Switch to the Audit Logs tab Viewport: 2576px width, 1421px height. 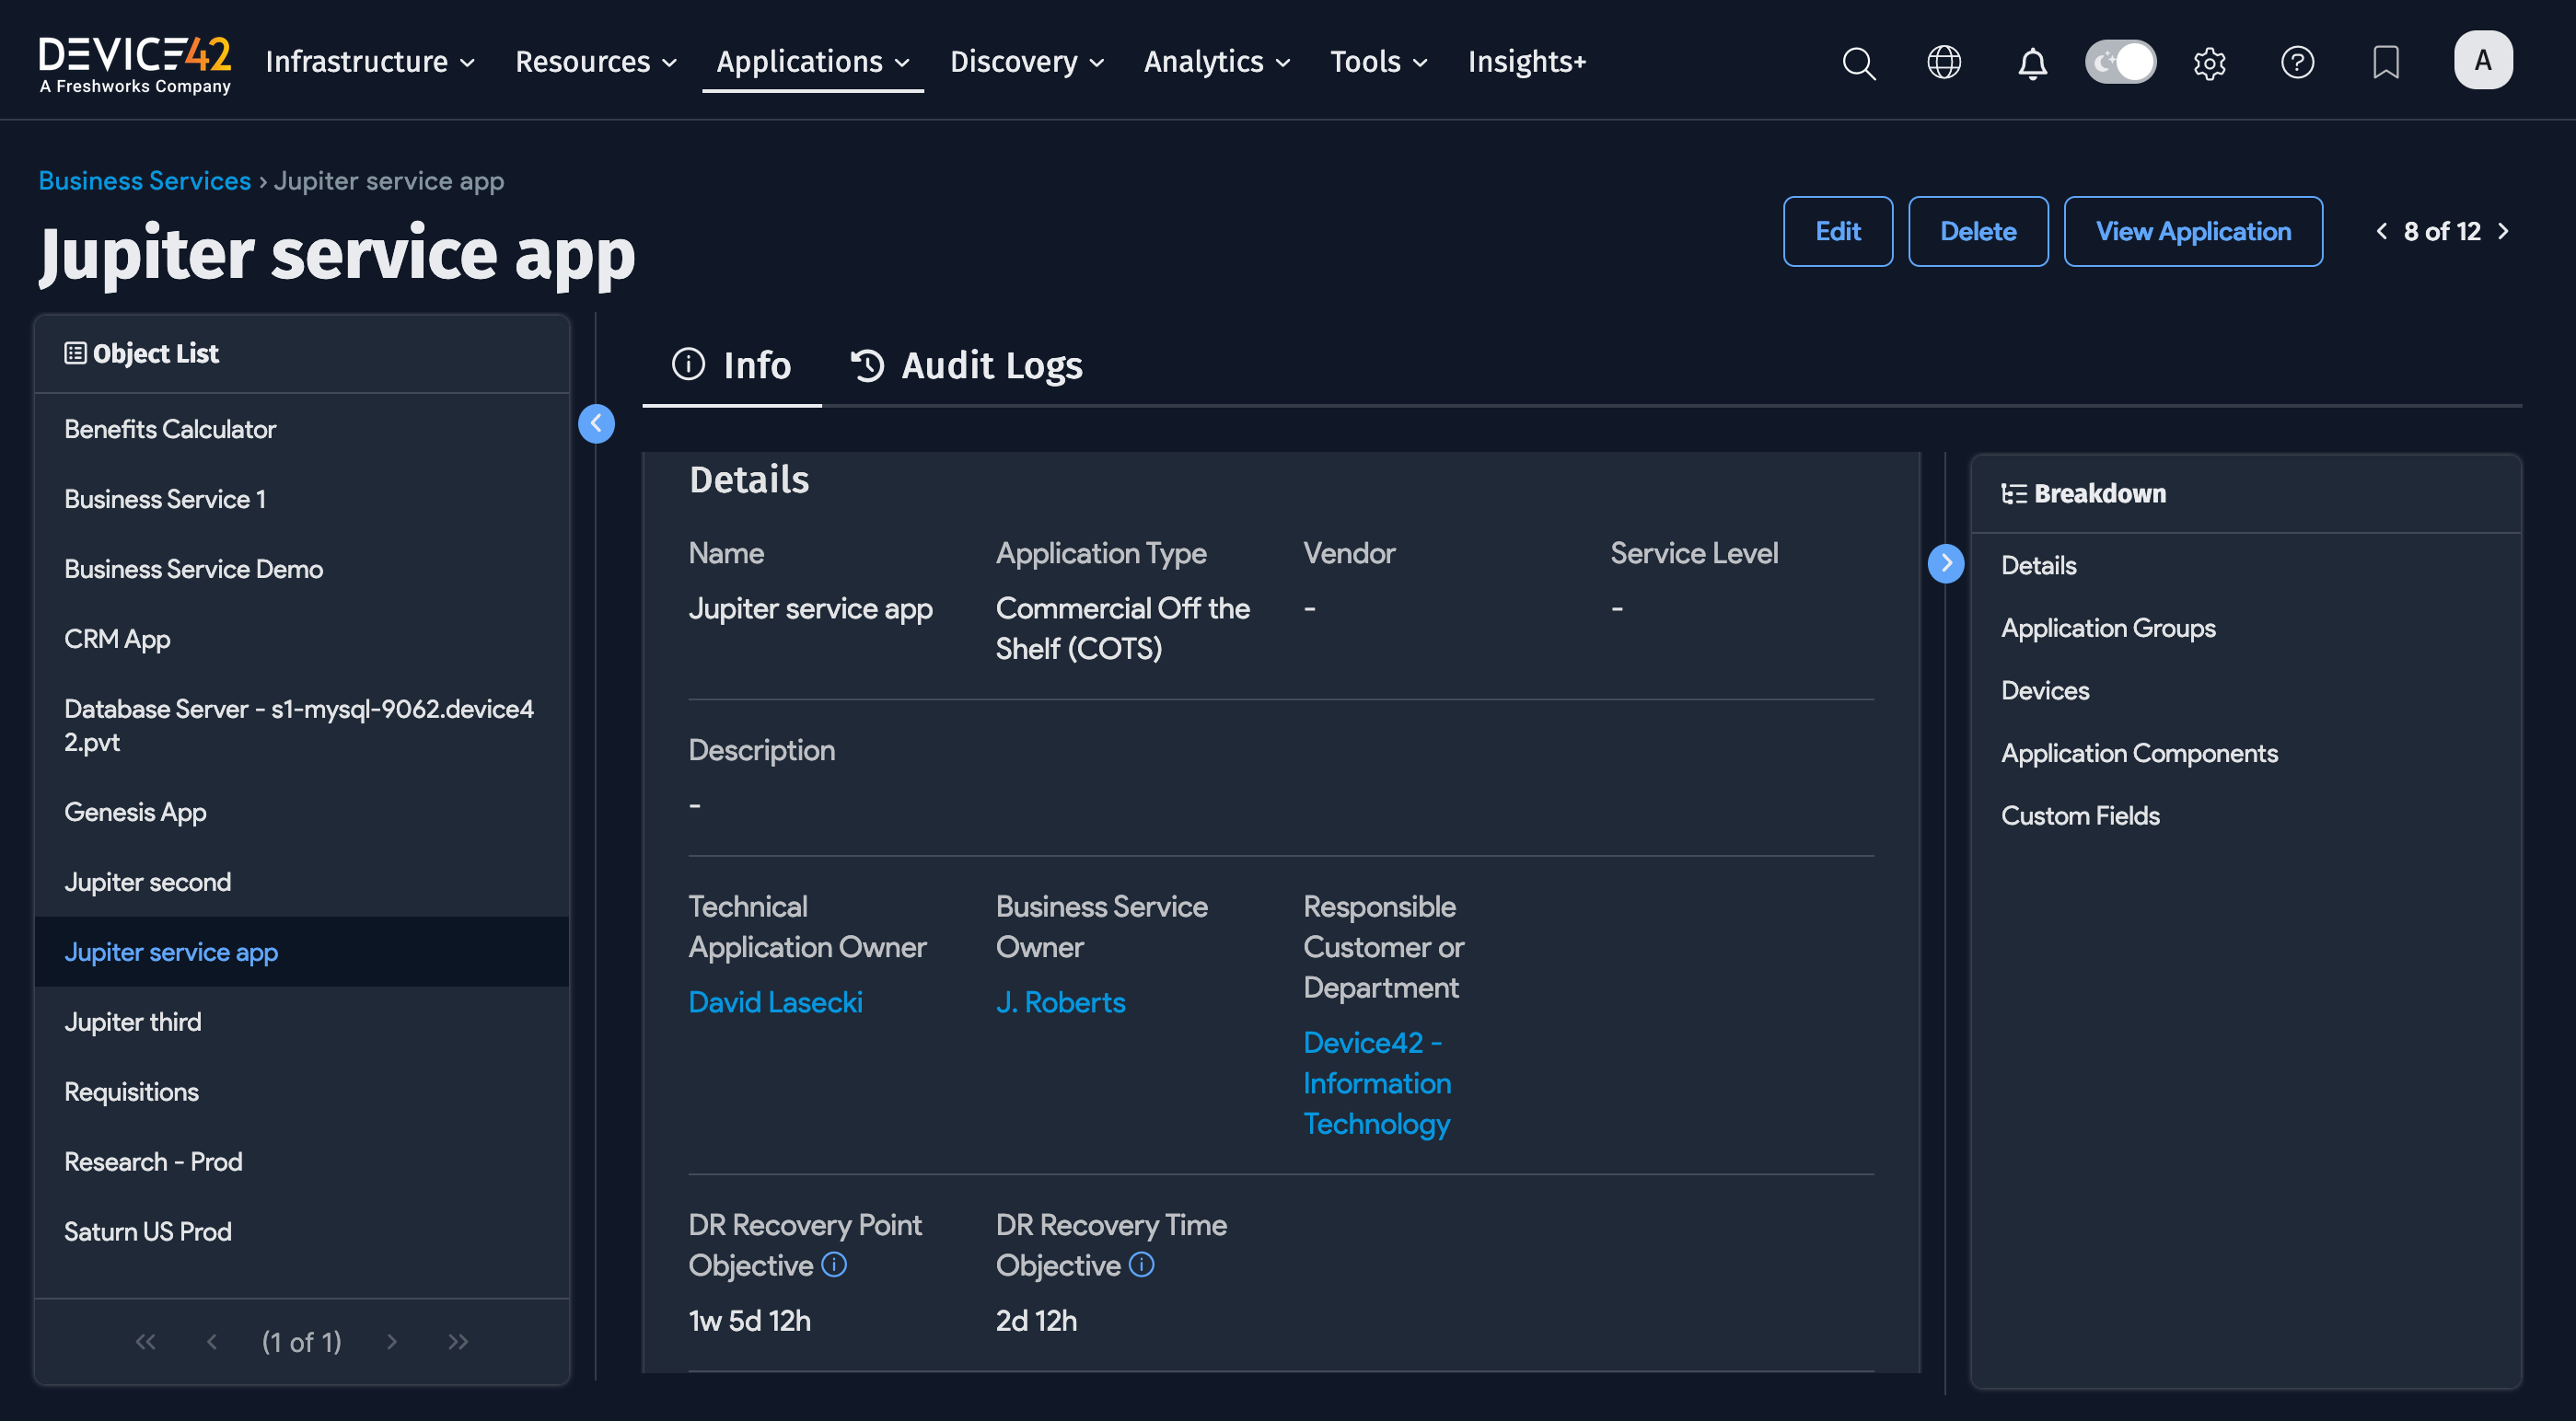(966, 365)
